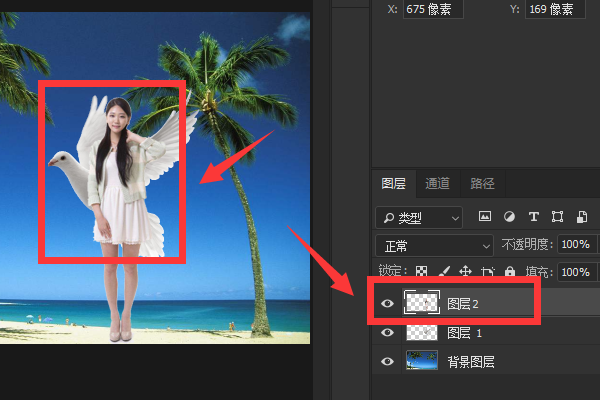Click the 填充 label
The image size is (600, 400).
tap(539, 272)
